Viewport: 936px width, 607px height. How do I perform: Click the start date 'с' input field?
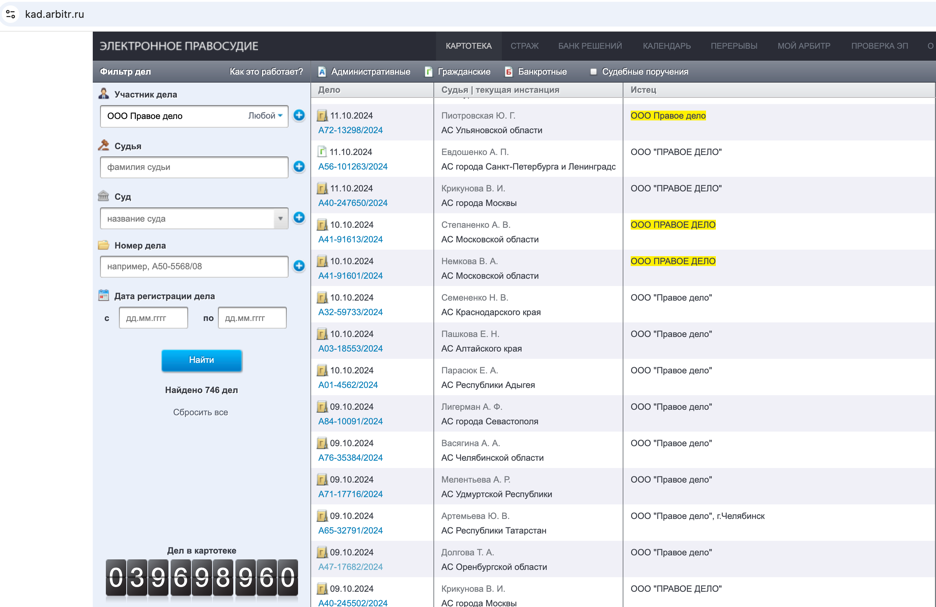[x=153, y=318]
